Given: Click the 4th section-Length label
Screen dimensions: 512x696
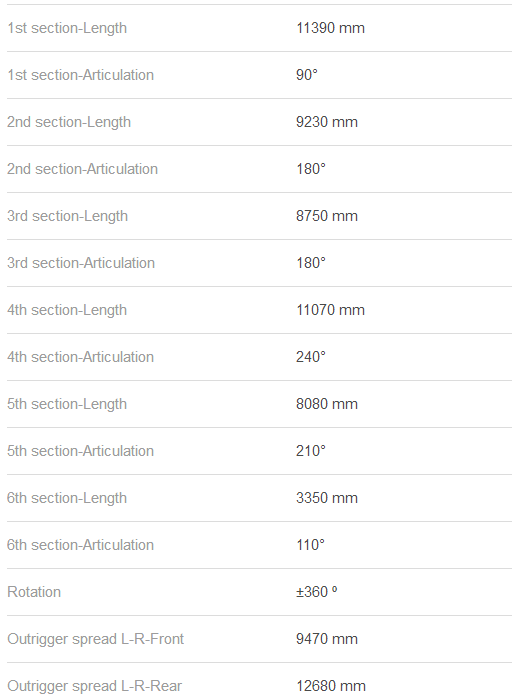Looking at the screenshot, I should 67,311.
